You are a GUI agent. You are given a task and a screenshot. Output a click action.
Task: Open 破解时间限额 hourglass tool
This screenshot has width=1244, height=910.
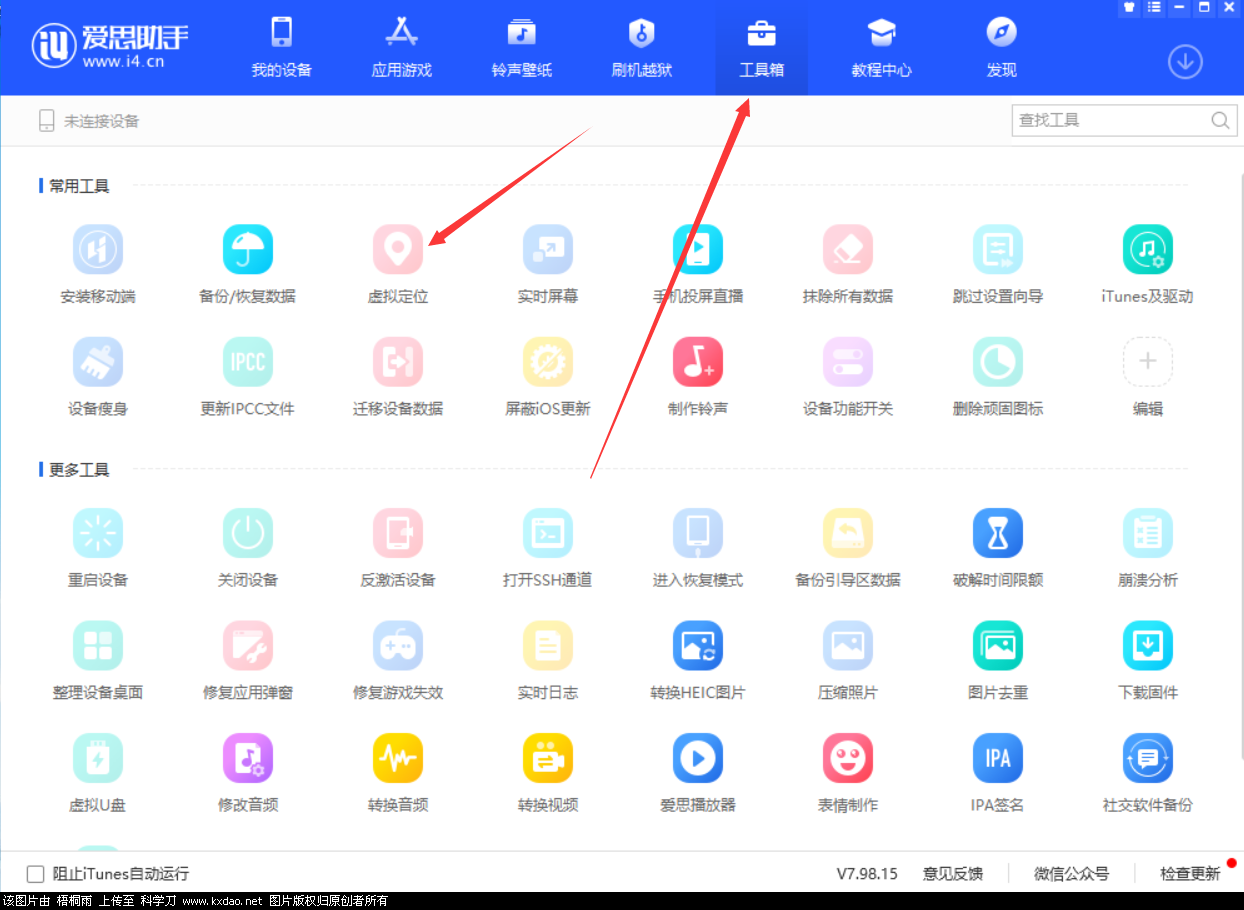pos(998,533)
